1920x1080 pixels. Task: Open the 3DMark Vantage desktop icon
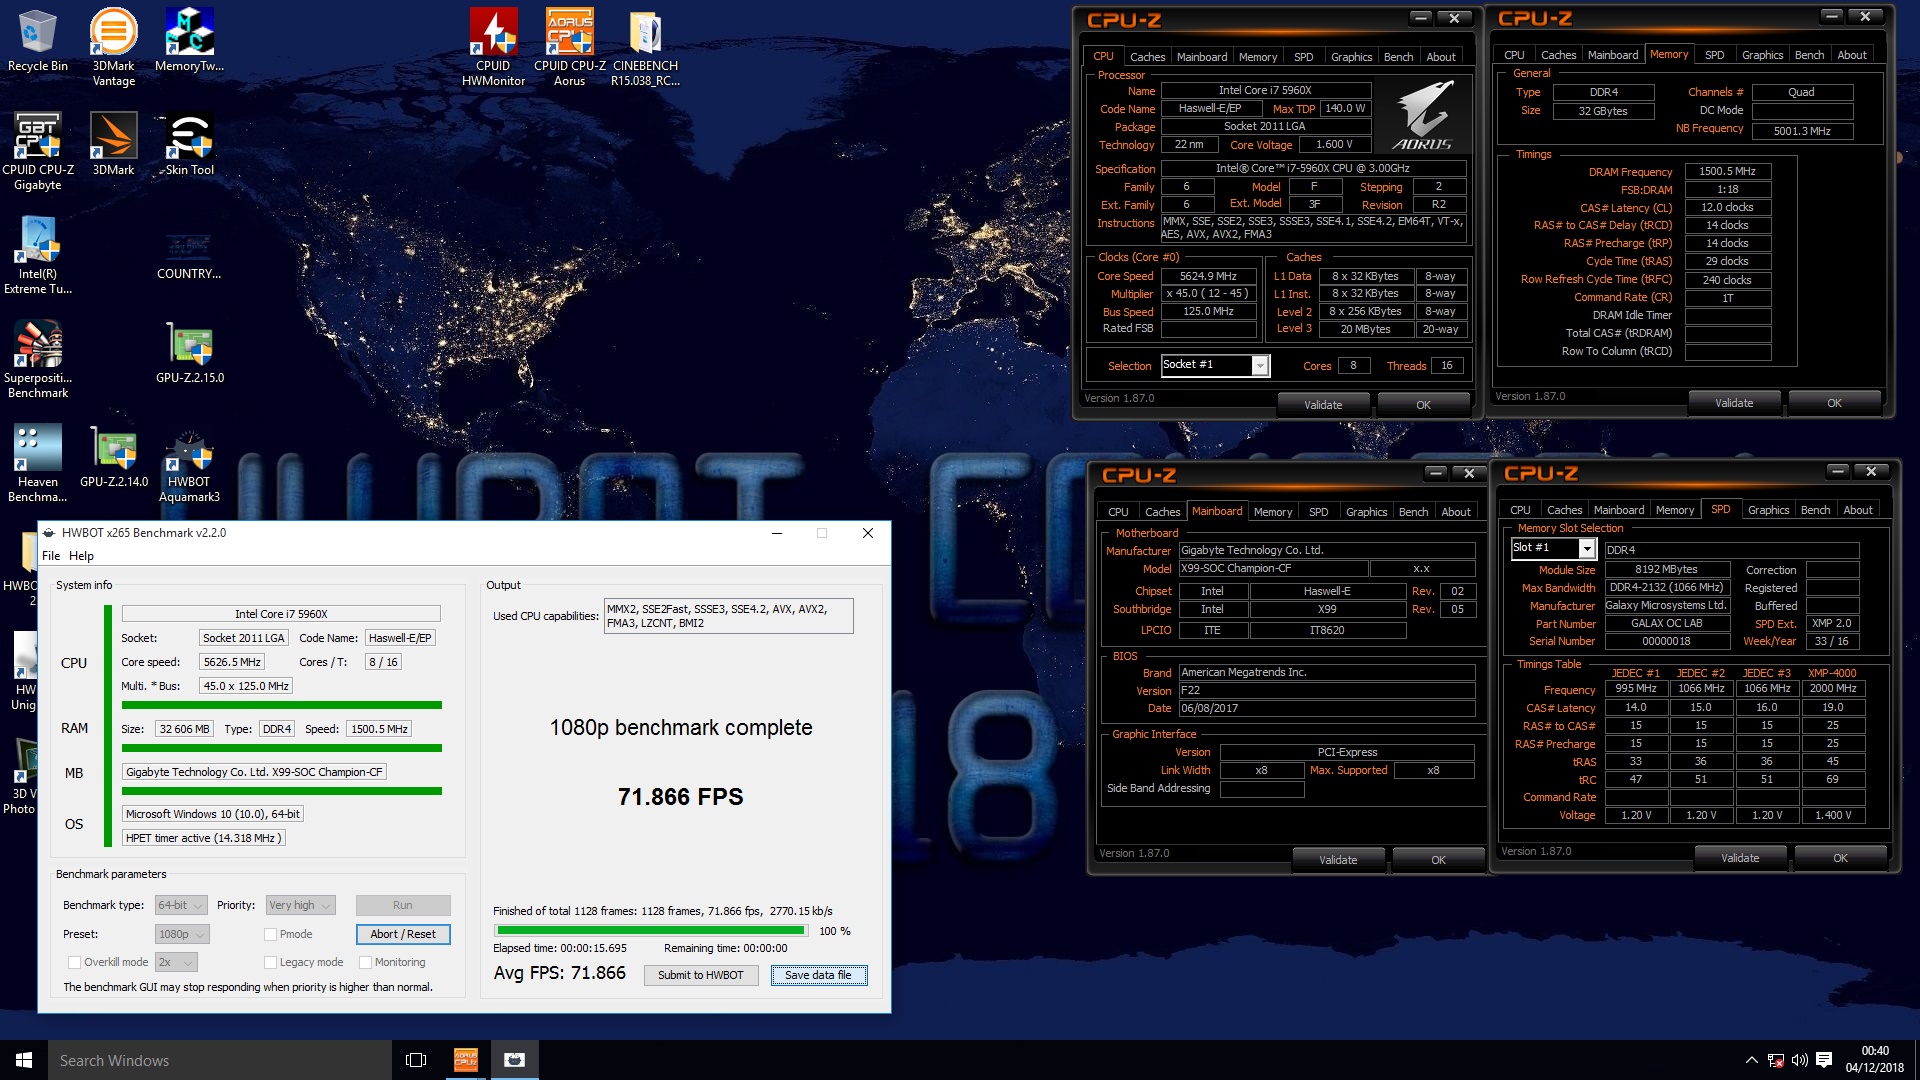tap(113, 47)
